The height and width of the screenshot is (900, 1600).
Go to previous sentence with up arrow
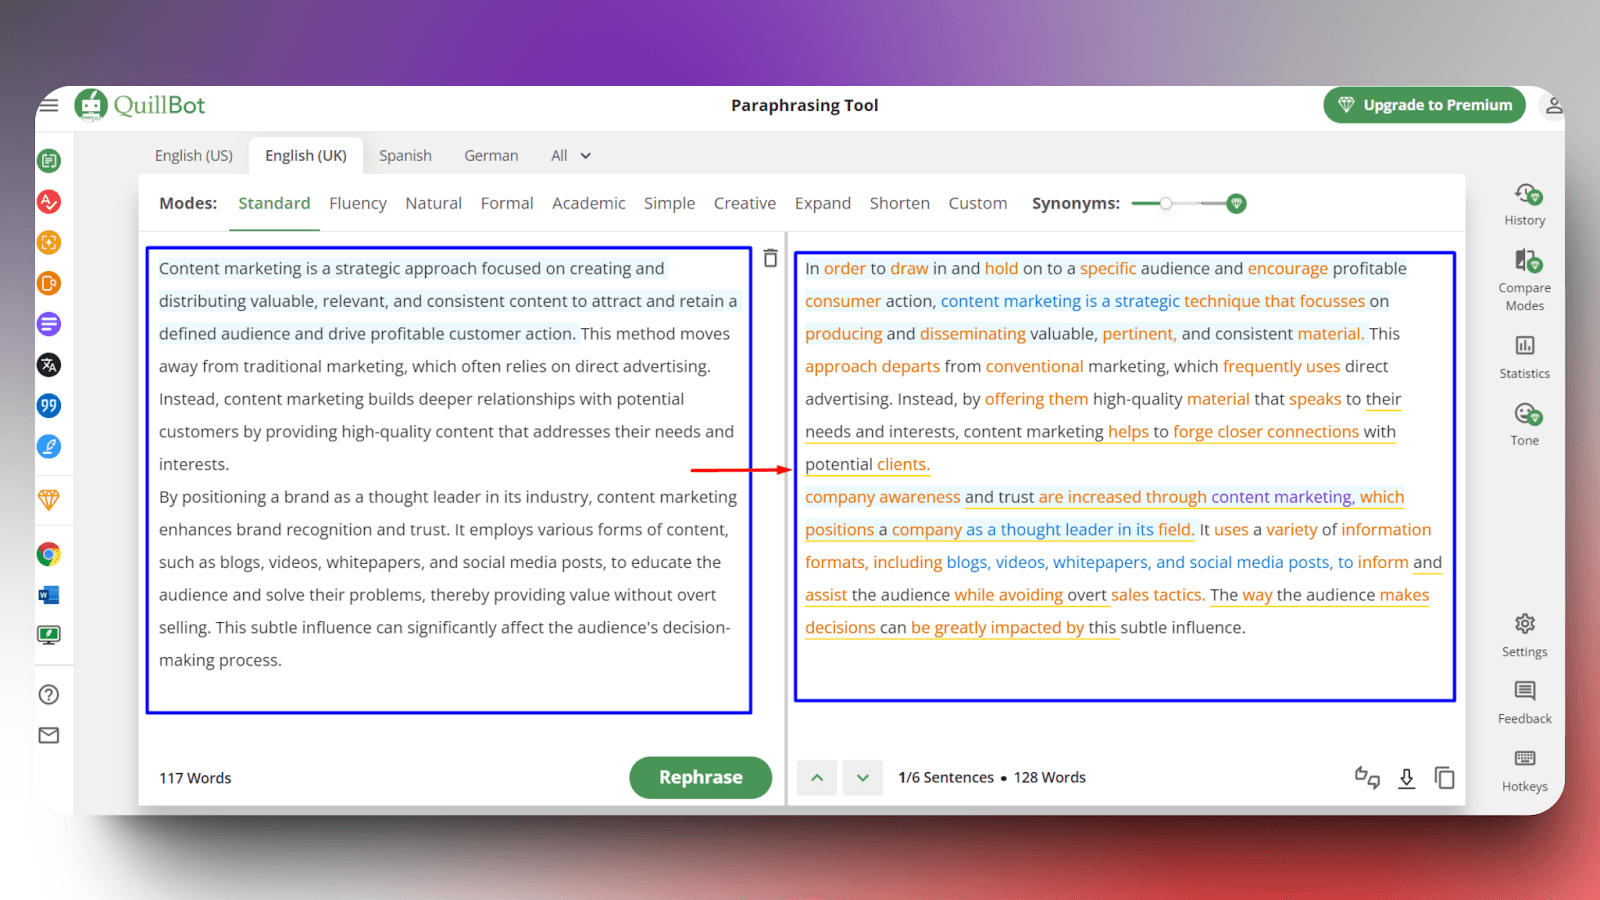point(817,778)
